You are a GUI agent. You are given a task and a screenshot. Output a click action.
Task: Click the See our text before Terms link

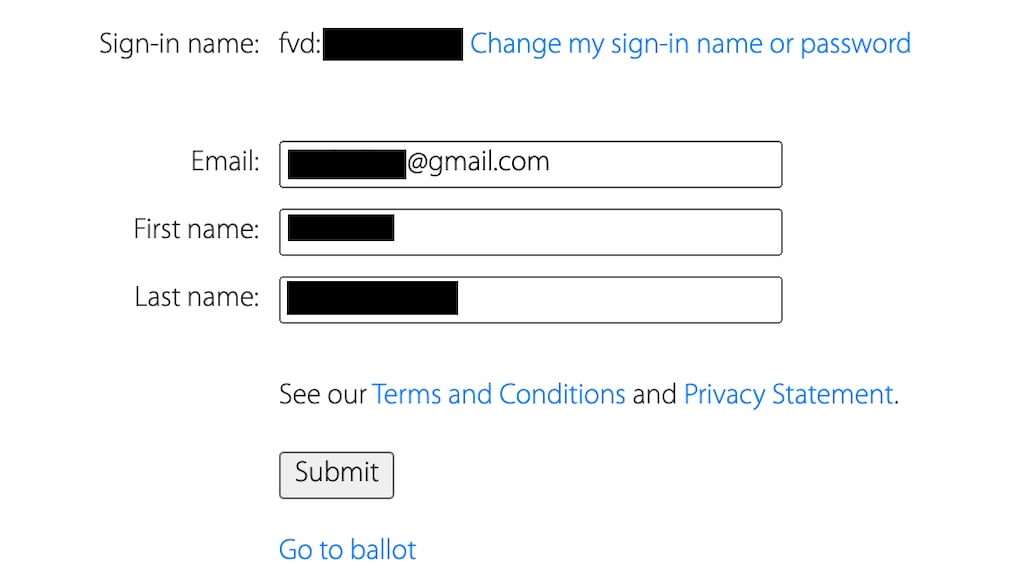coord(323,394)
